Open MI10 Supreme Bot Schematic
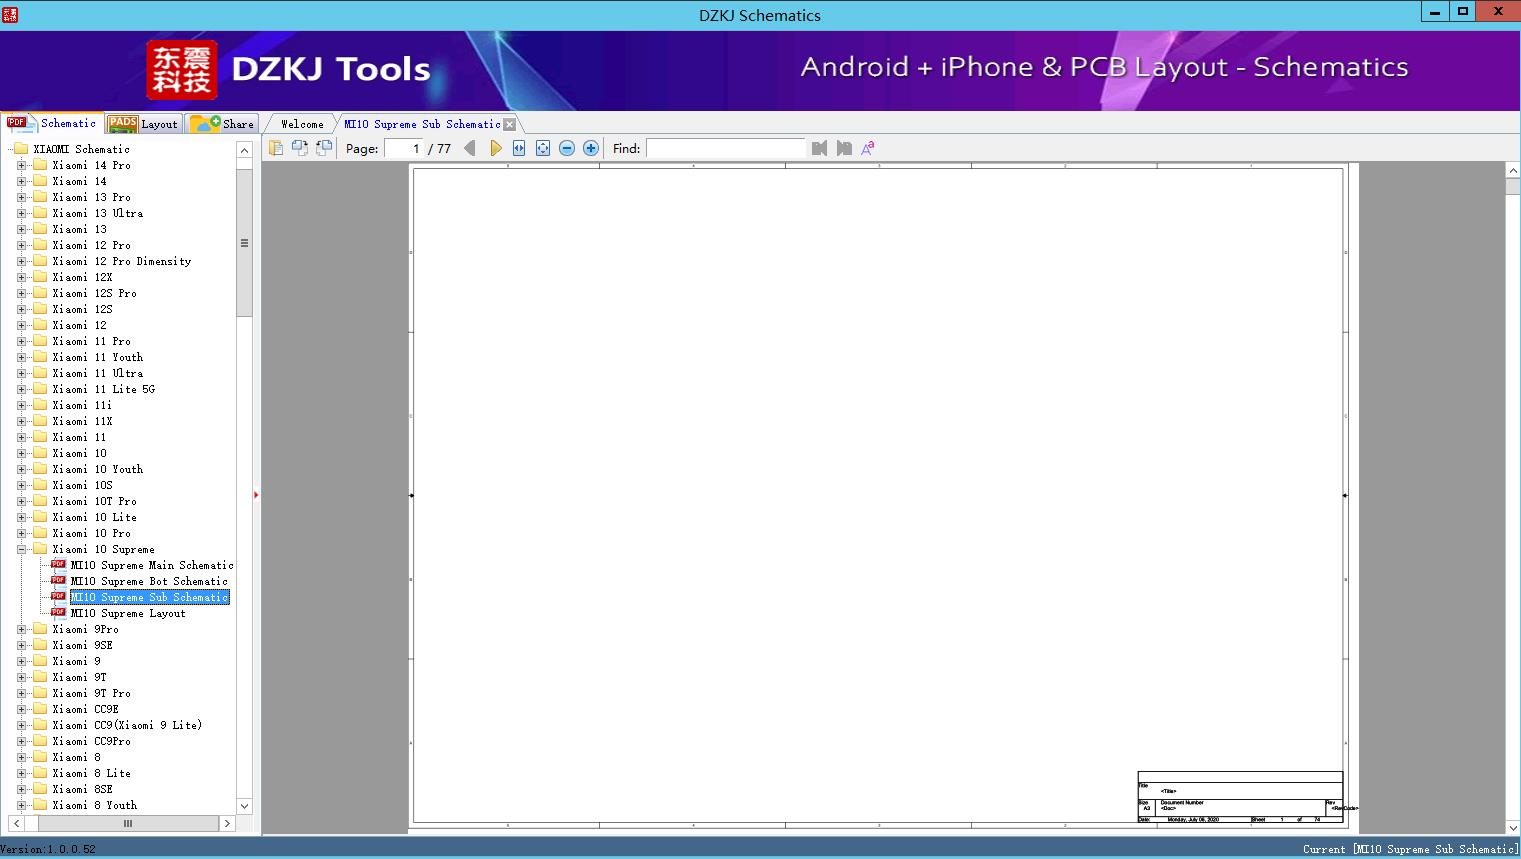Viewport: 1521px width, 859px height. [x=149, y=581]
